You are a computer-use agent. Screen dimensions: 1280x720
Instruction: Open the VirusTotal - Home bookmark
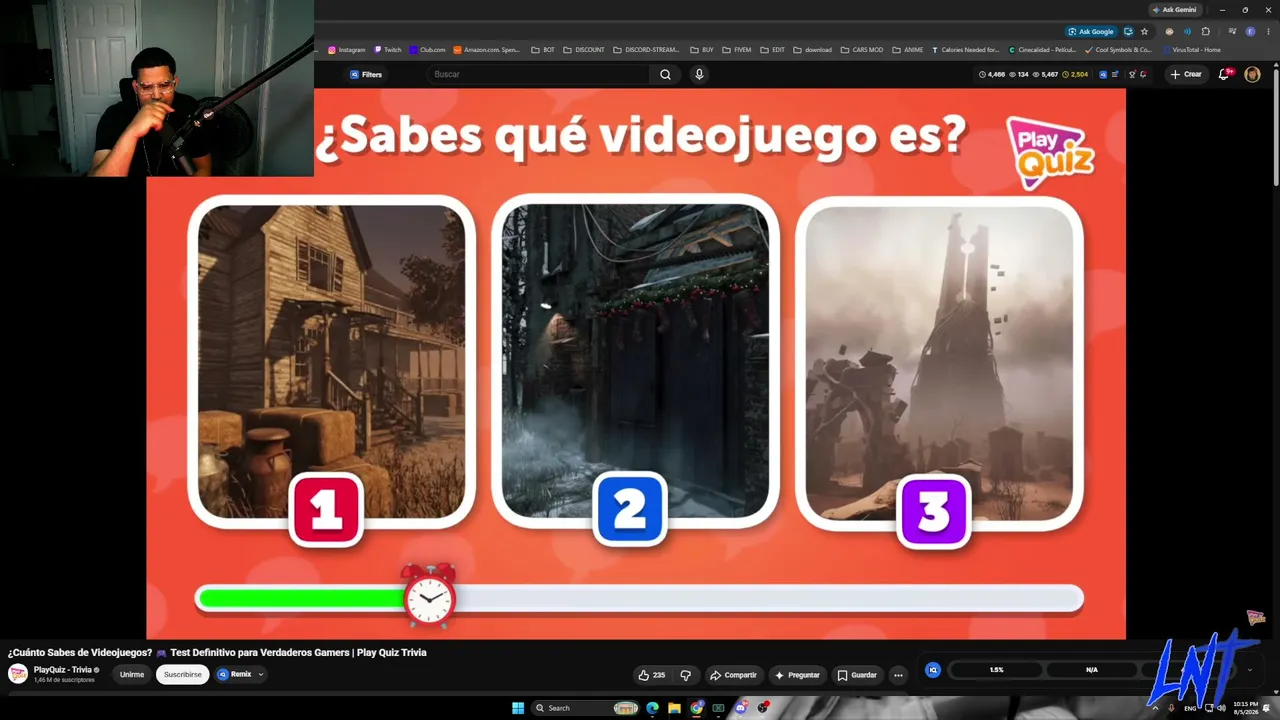pos(1192,50)
